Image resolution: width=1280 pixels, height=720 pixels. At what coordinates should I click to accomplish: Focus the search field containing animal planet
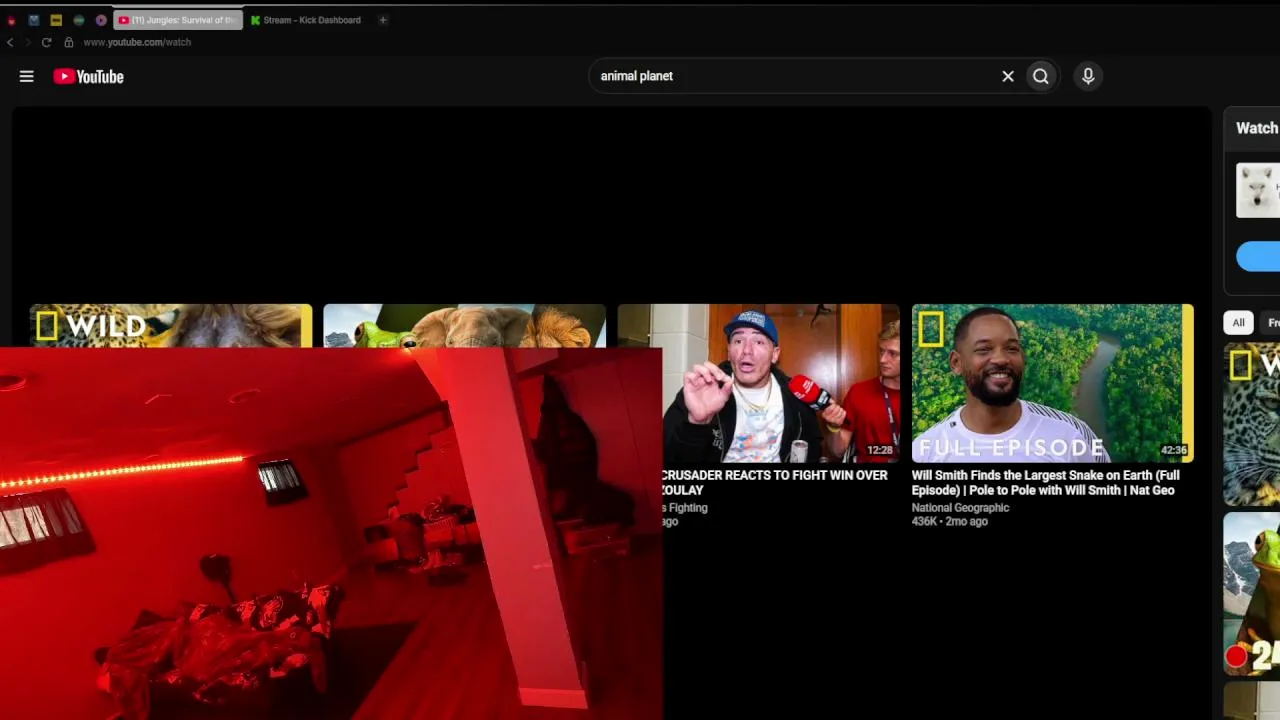point(795,76)
